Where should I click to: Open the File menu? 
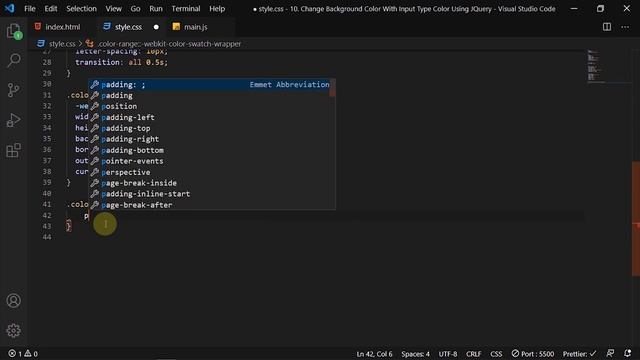pyautogui.click(x=30, y=9)
